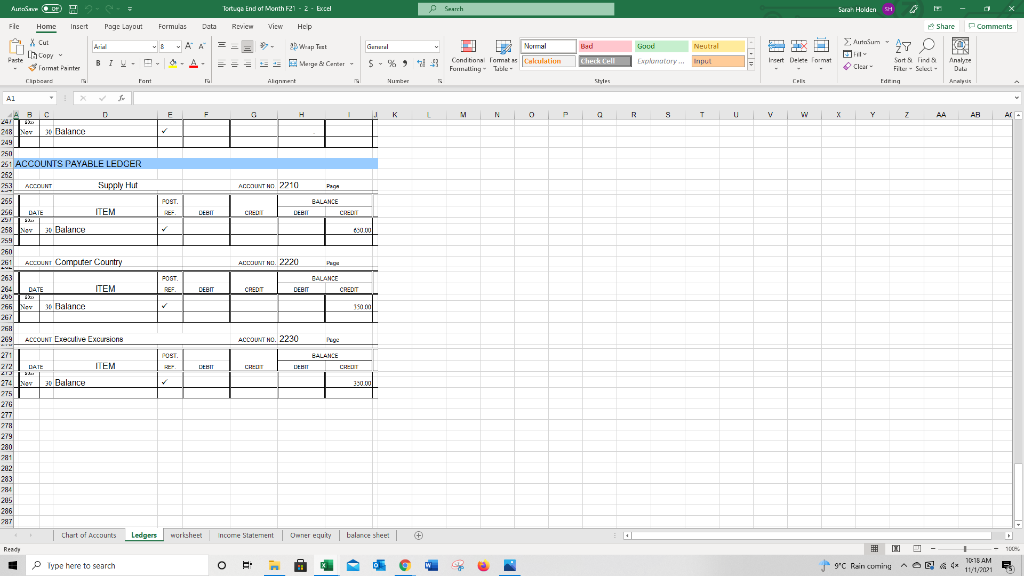This screenshot has height=576, width=1024.
Task: Open Conditional Formatting menu
Action: tap(468, 56)
